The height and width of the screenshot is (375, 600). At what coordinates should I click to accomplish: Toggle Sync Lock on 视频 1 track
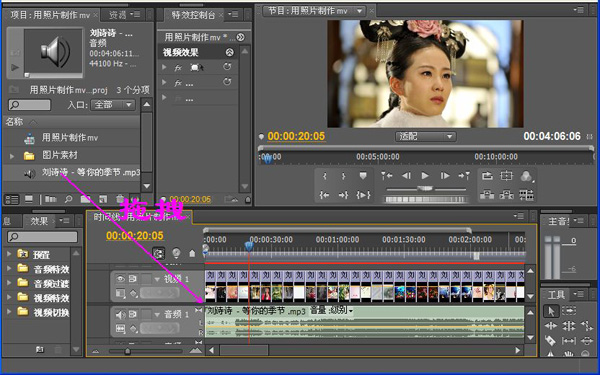tap(133, 279)
